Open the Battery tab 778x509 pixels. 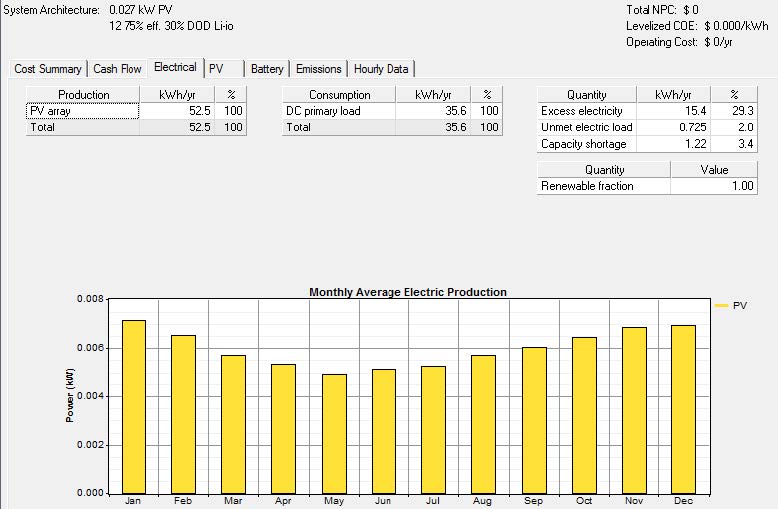267,69
